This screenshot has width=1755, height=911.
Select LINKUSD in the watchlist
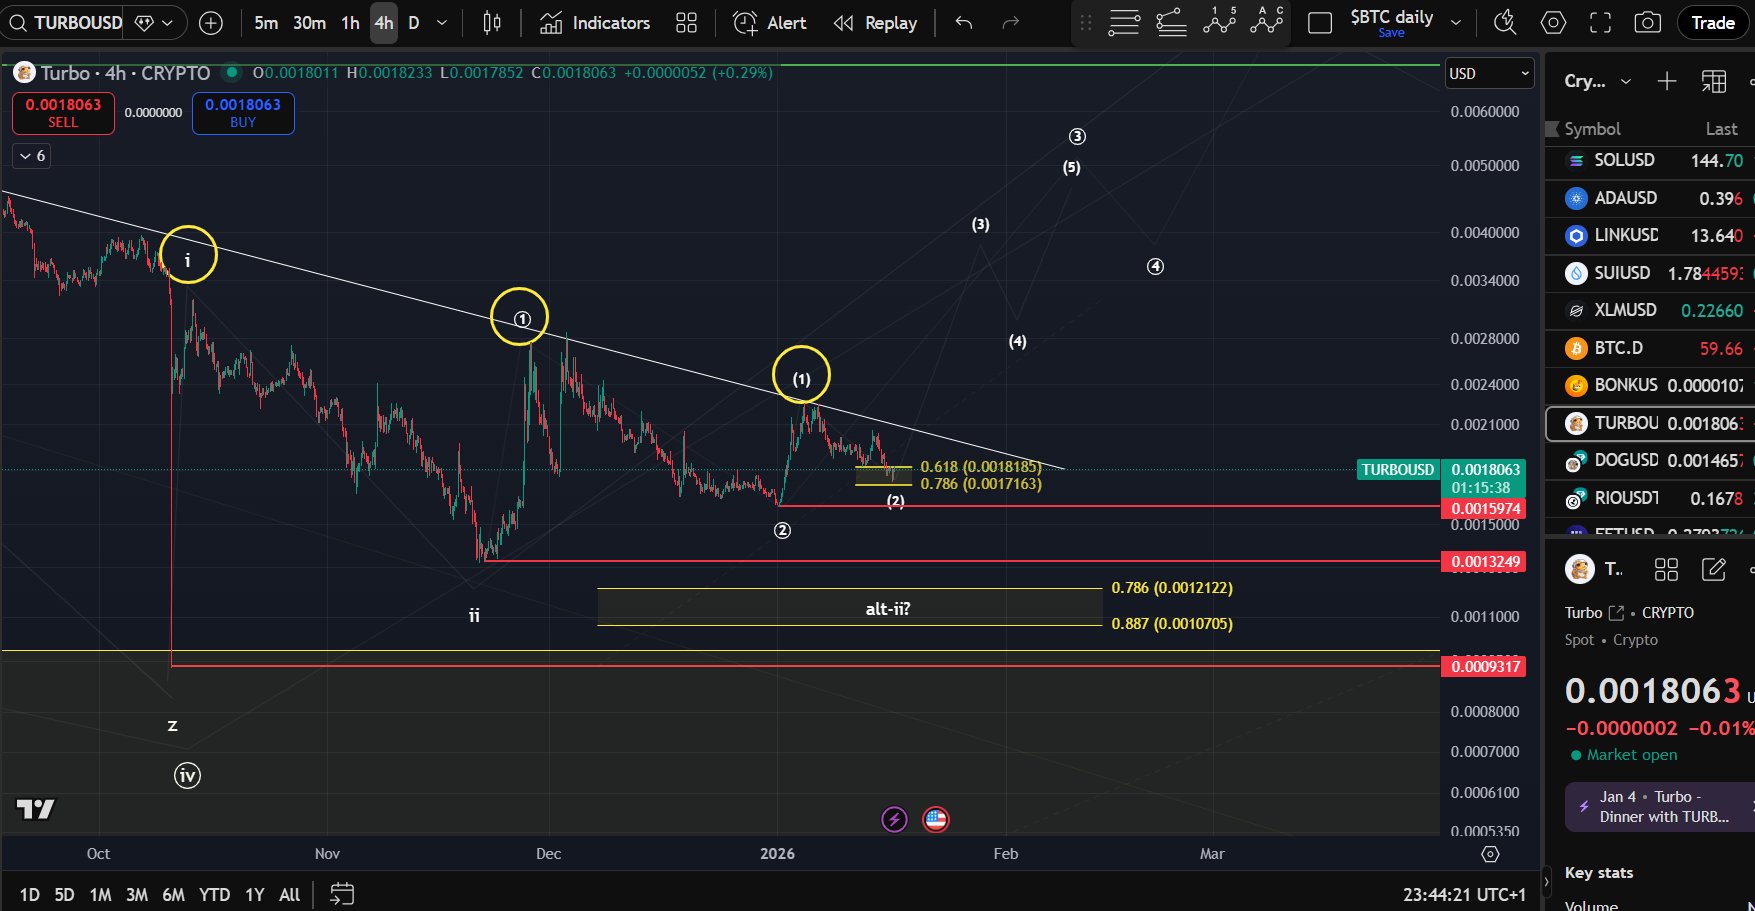click(x=1650, y=235)
